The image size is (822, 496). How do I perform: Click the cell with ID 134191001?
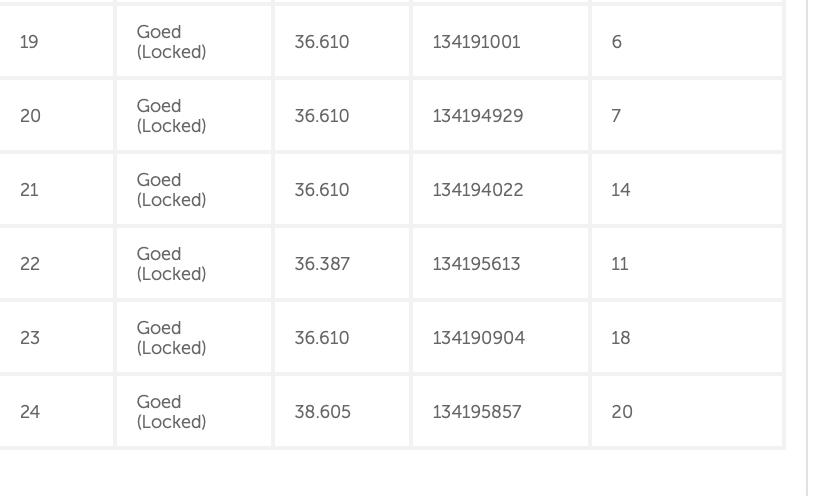[x=476, y=42]
